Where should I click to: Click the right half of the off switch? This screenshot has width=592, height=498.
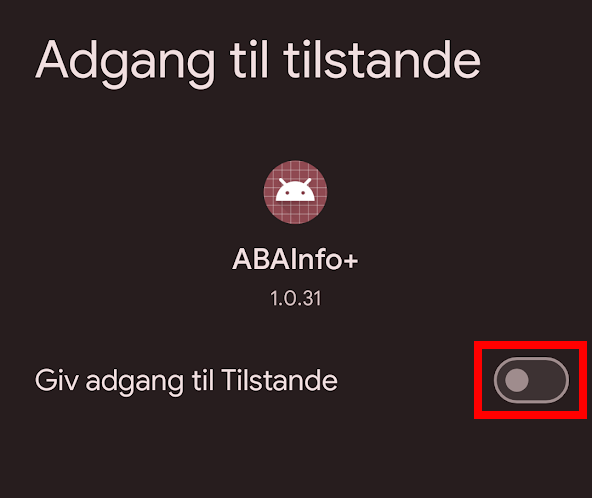click(x=550, y=380)
